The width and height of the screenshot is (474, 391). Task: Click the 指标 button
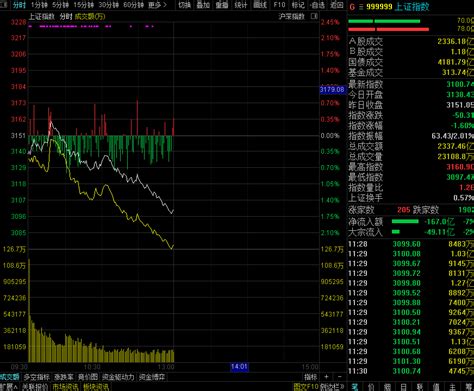[x=310, y=377]
